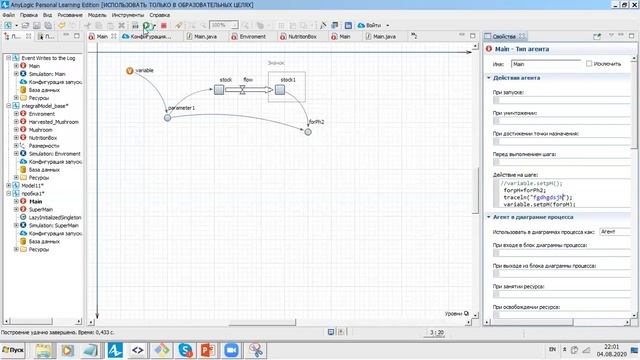Open the Агент combo box in Properties
This screenshot has width=640, height=360.
tap(616, 232)
